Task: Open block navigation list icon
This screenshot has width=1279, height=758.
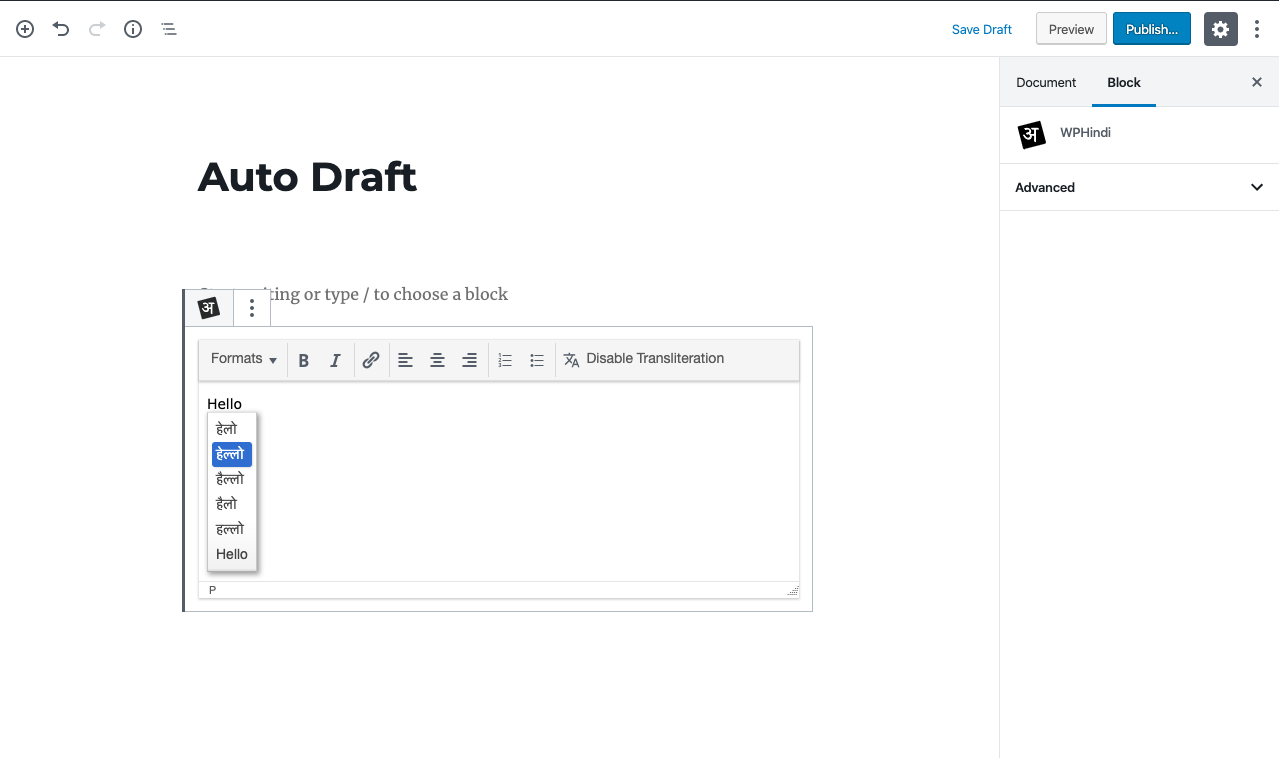Action: (169, 29)
